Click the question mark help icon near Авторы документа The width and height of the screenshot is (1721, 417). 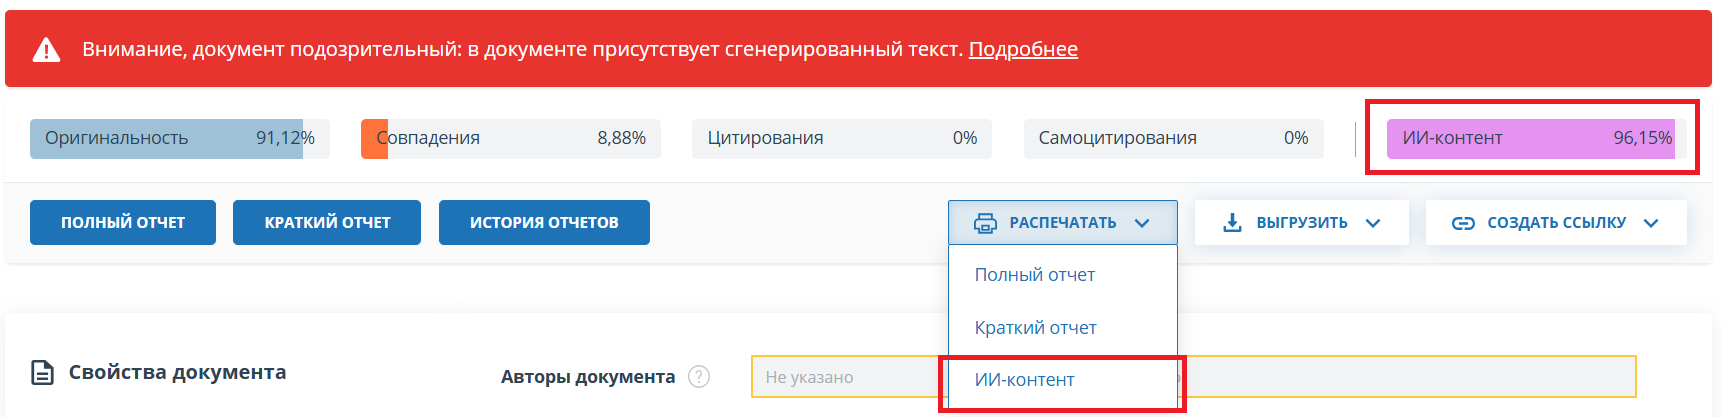tap(699, 377)
